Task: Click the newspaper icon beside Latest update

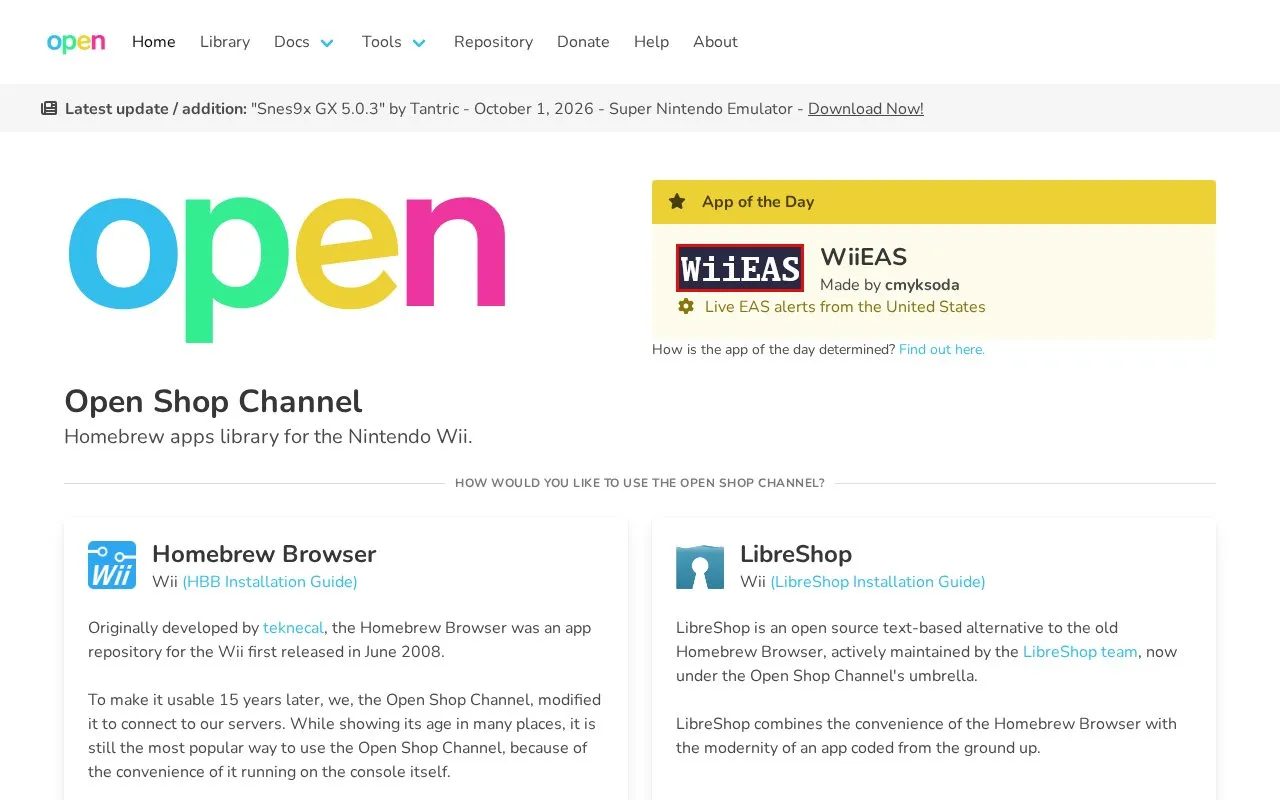Action: click(49, 108)
